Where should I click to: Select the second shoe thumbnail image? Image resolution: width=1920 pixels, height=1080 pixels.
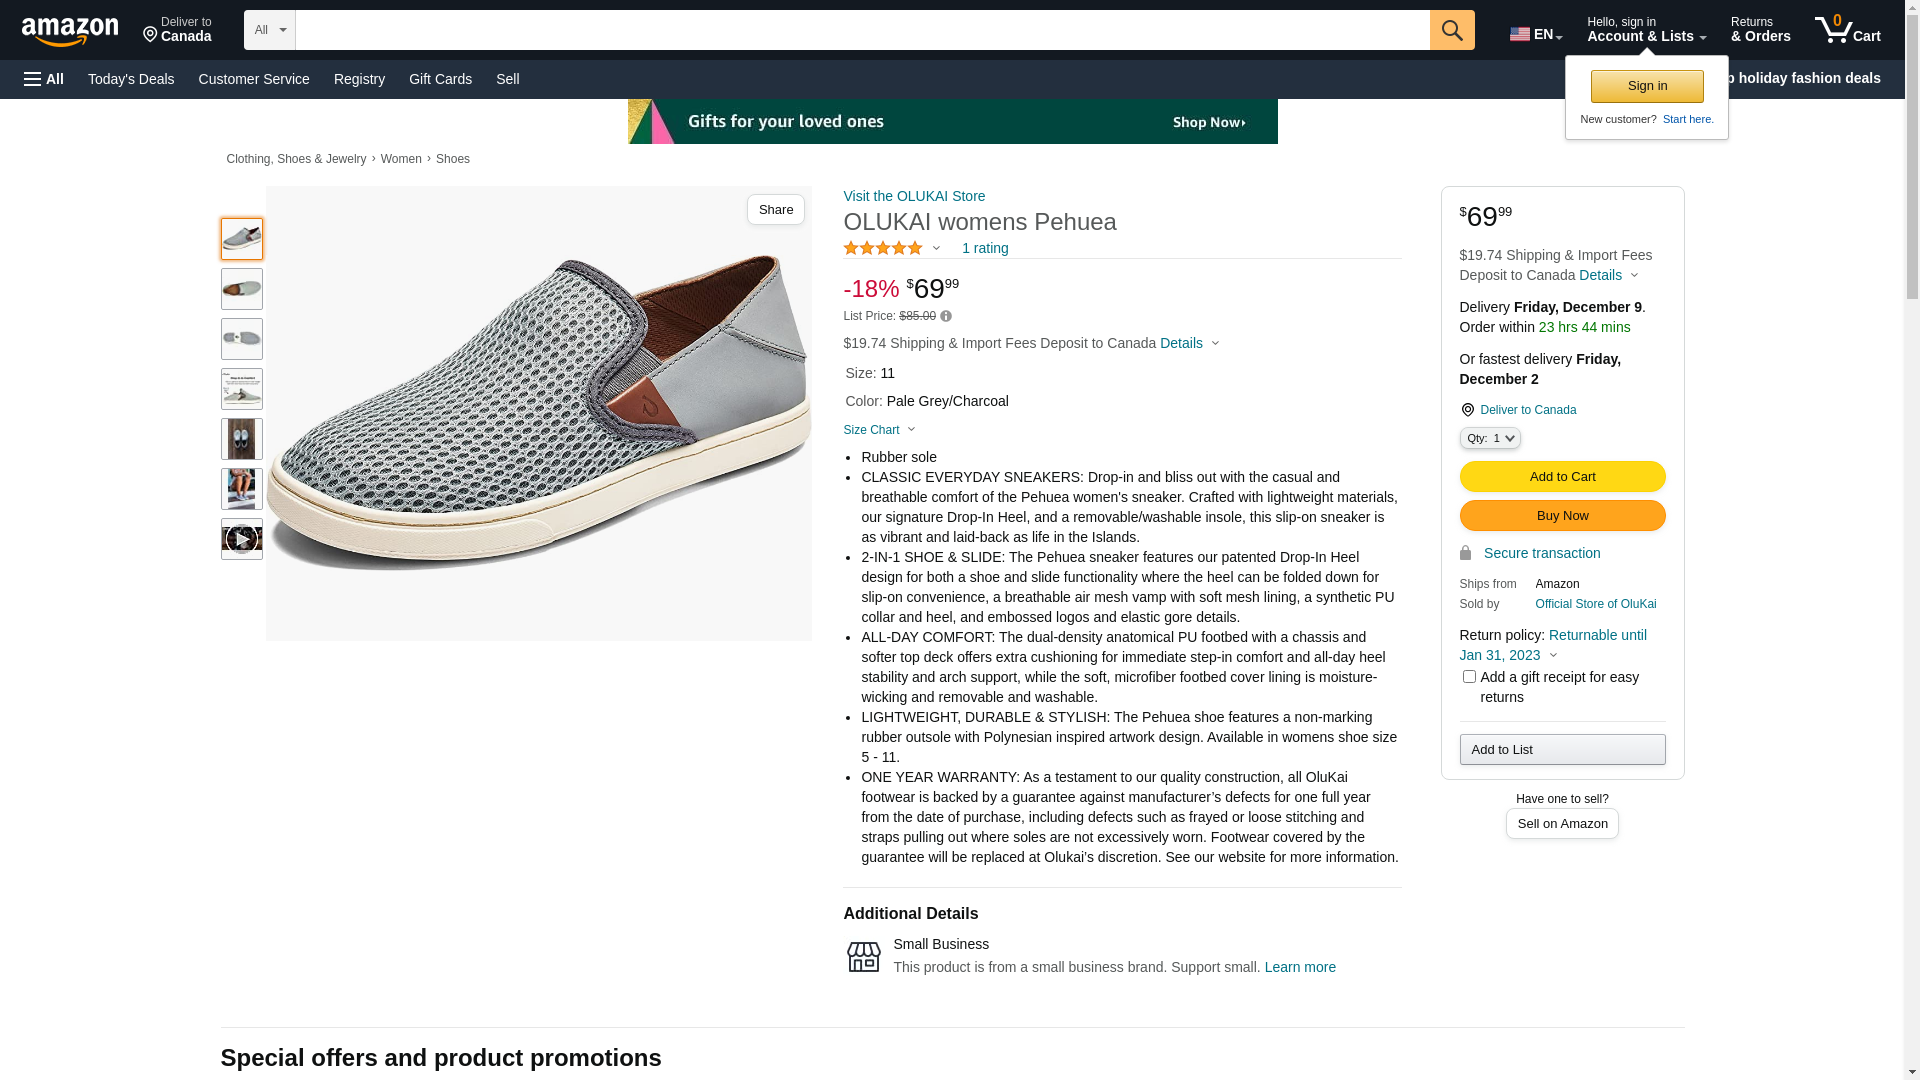[x=241, y=289]
